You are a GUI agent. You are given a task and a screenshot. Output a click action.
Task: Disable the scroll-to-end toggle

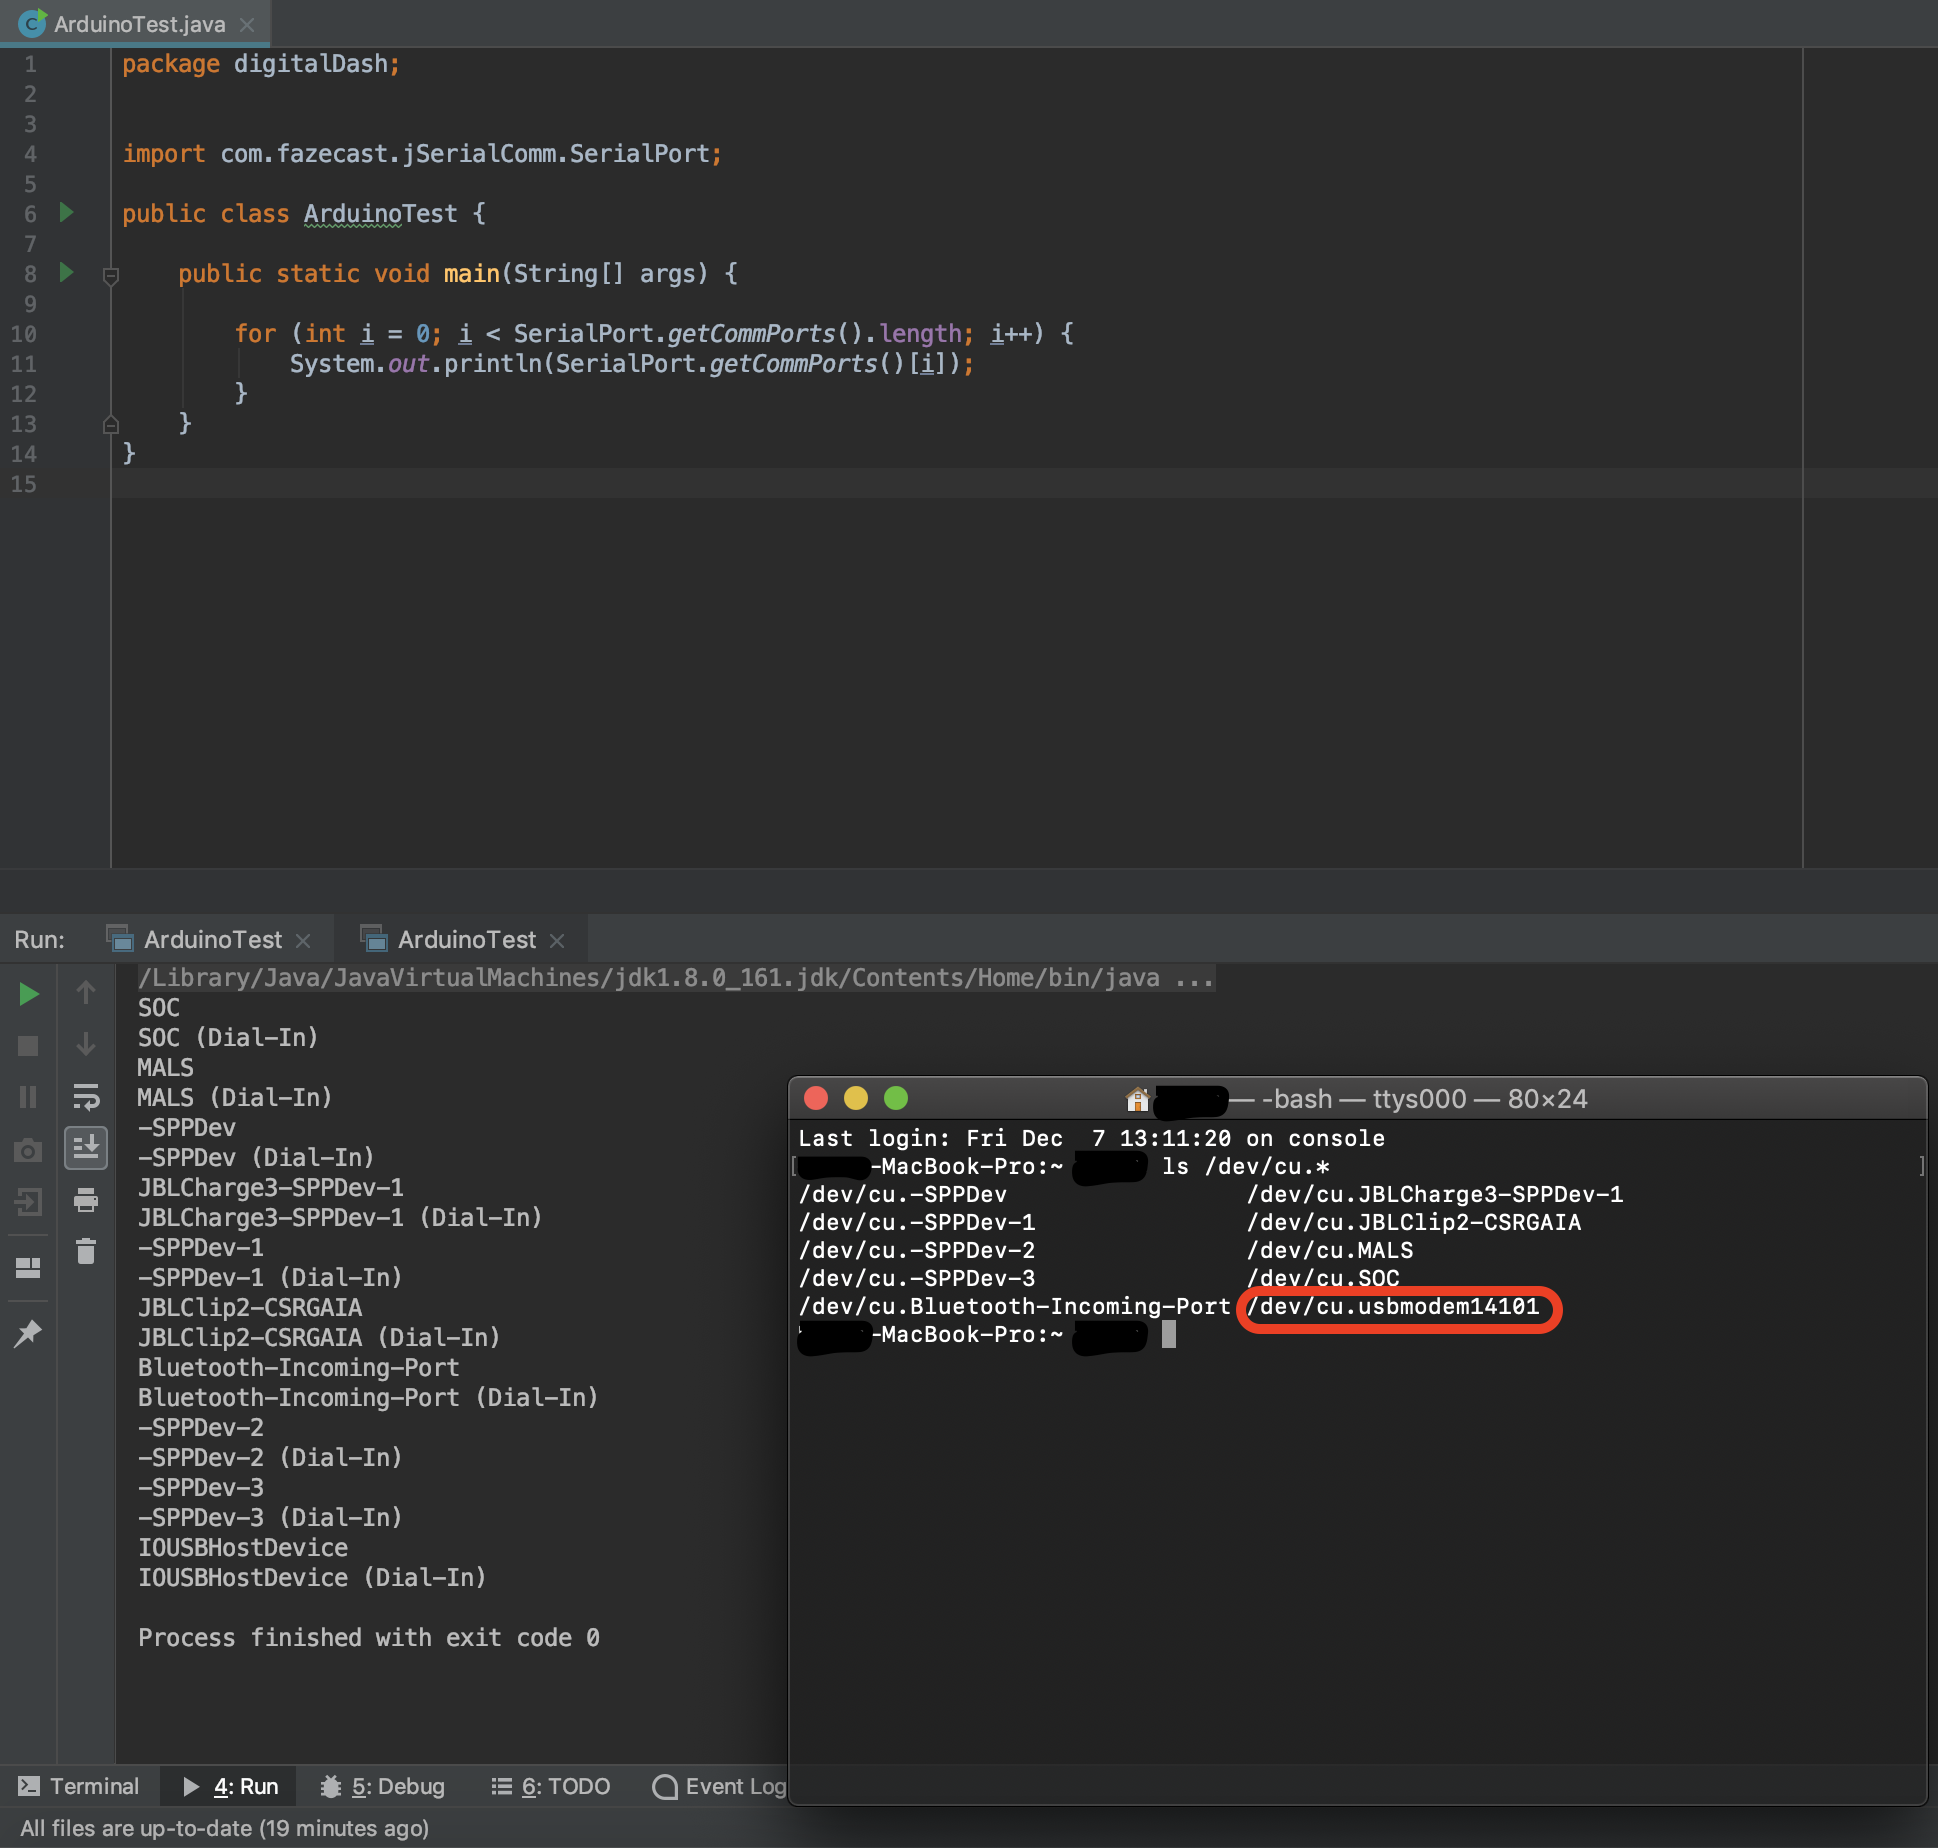coord(86,1149)
